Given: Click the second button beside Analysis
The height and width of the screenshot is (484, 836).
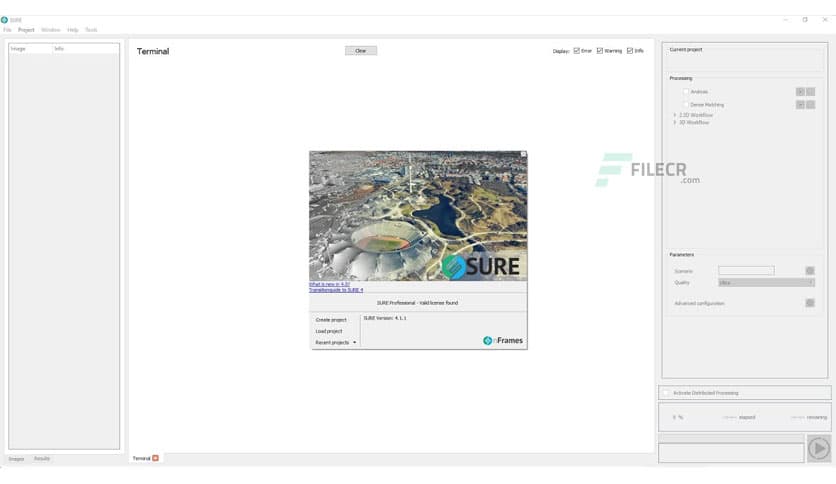Looking at the screenshot, I should [810, 92].
